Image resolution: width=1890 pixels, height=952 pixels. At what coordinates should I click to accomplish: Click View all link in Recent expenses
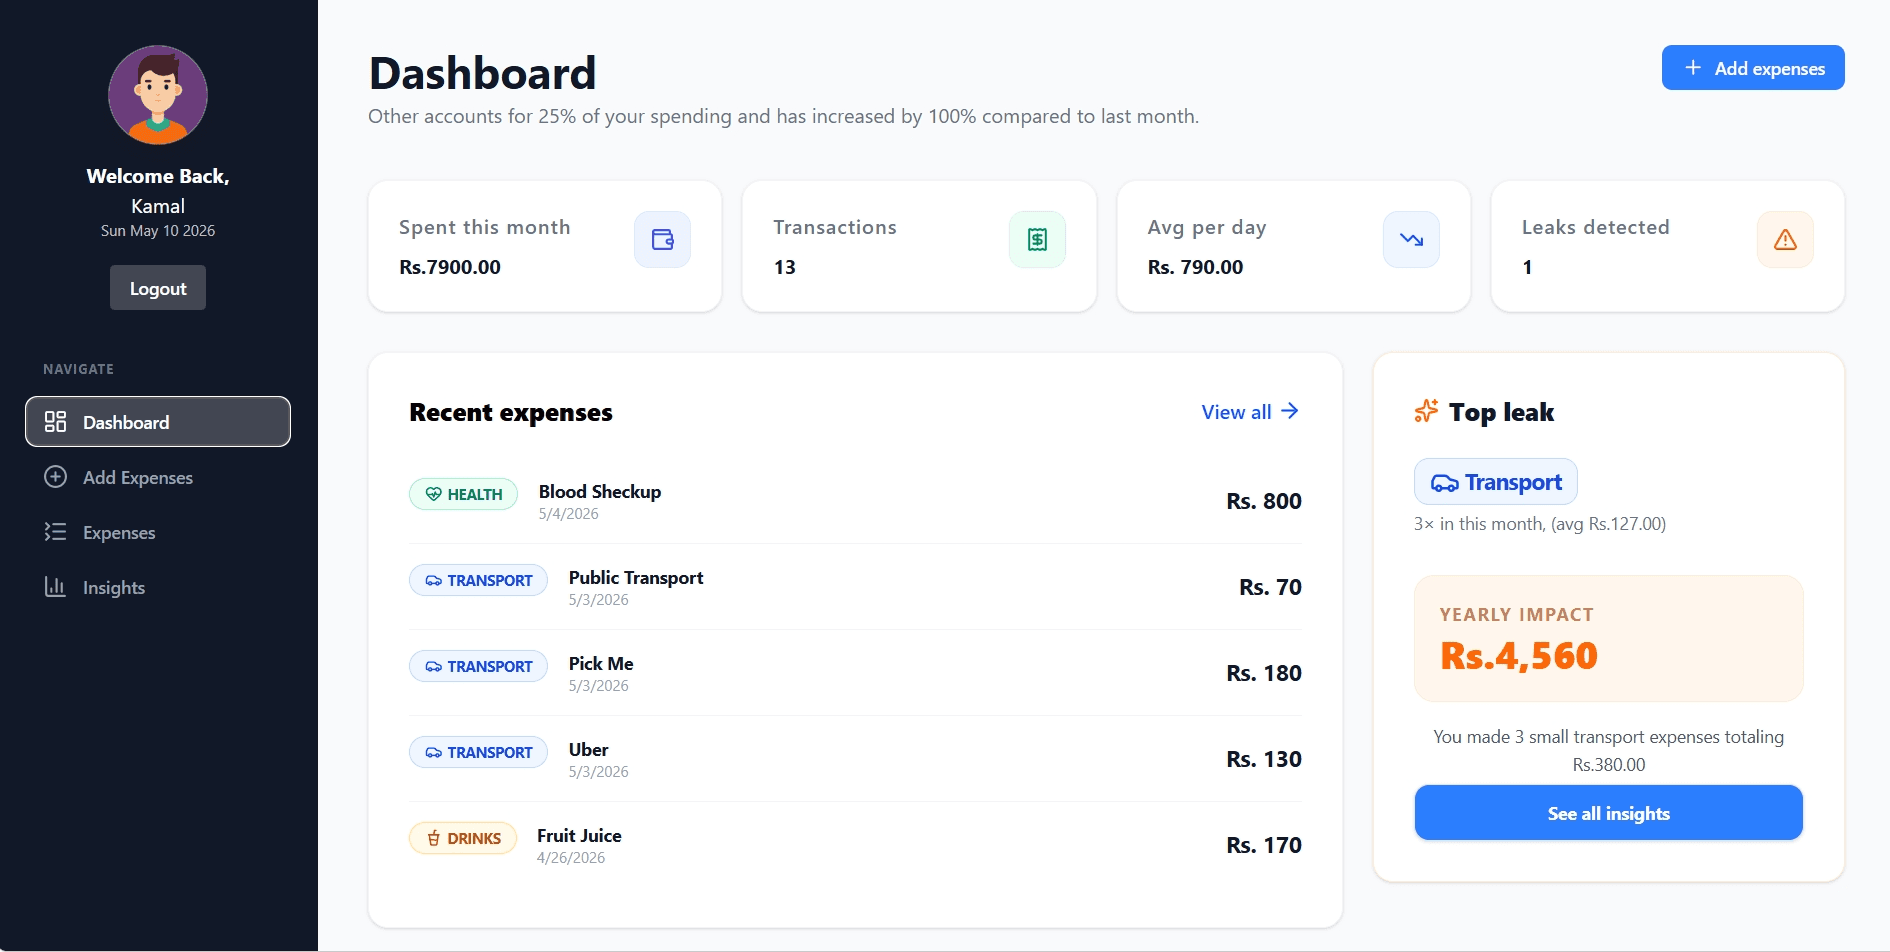[1250, 412]
